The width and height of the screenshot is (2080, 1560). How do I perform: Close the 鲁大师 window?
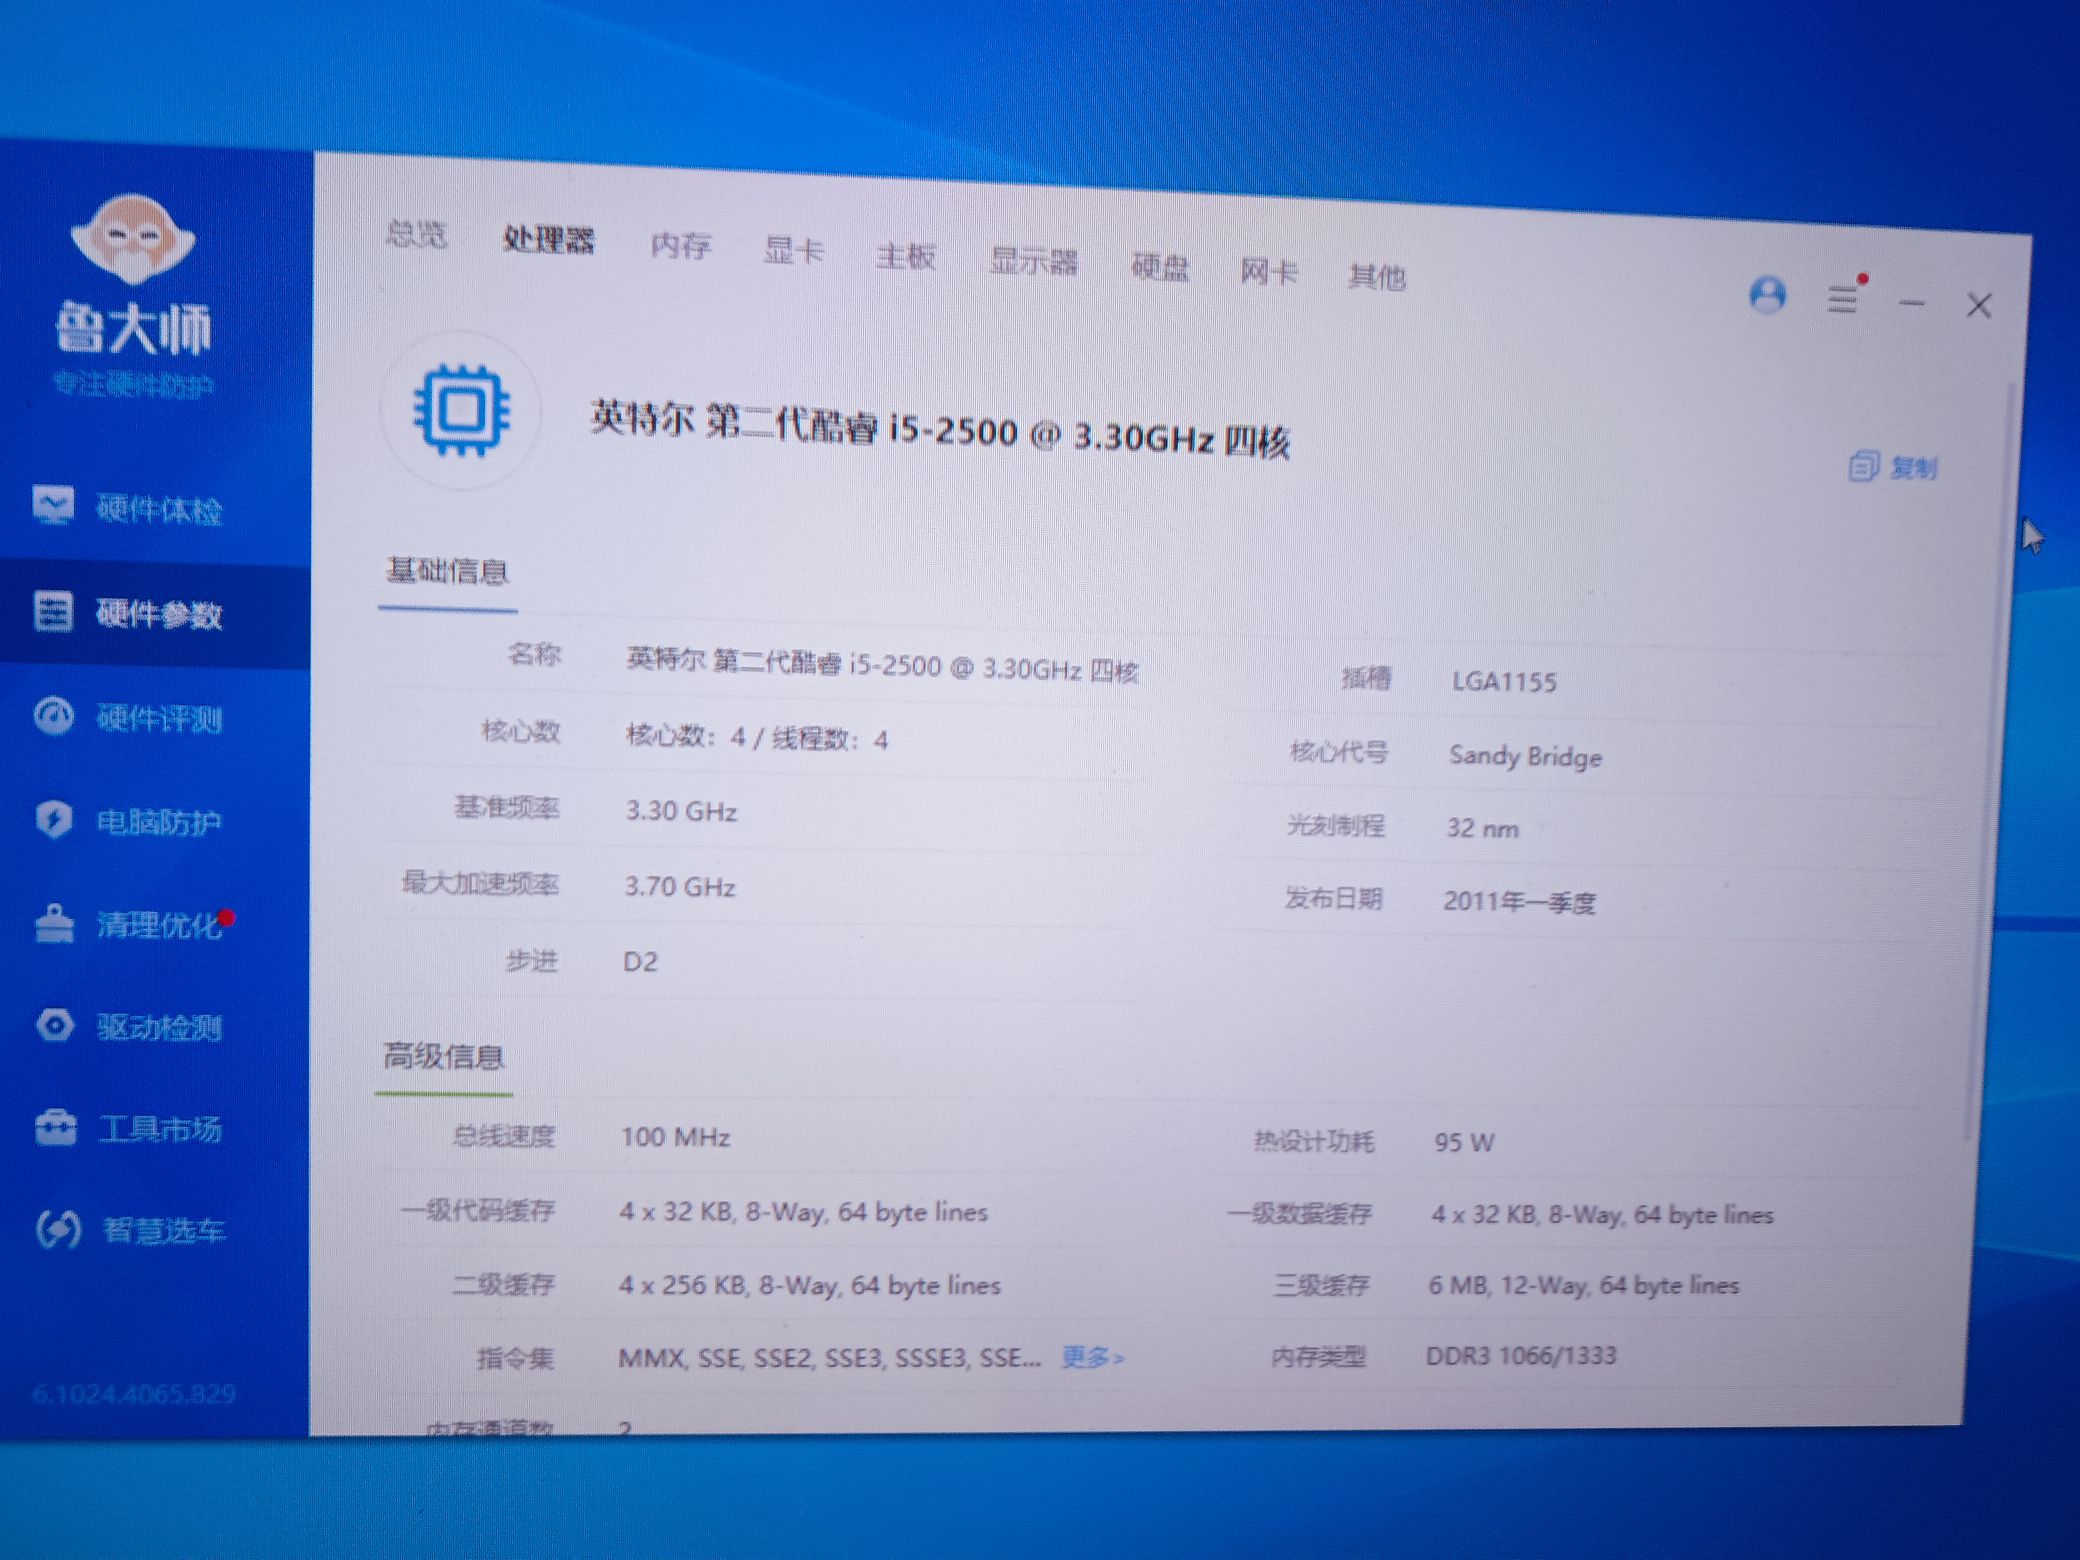(1978, 306)
